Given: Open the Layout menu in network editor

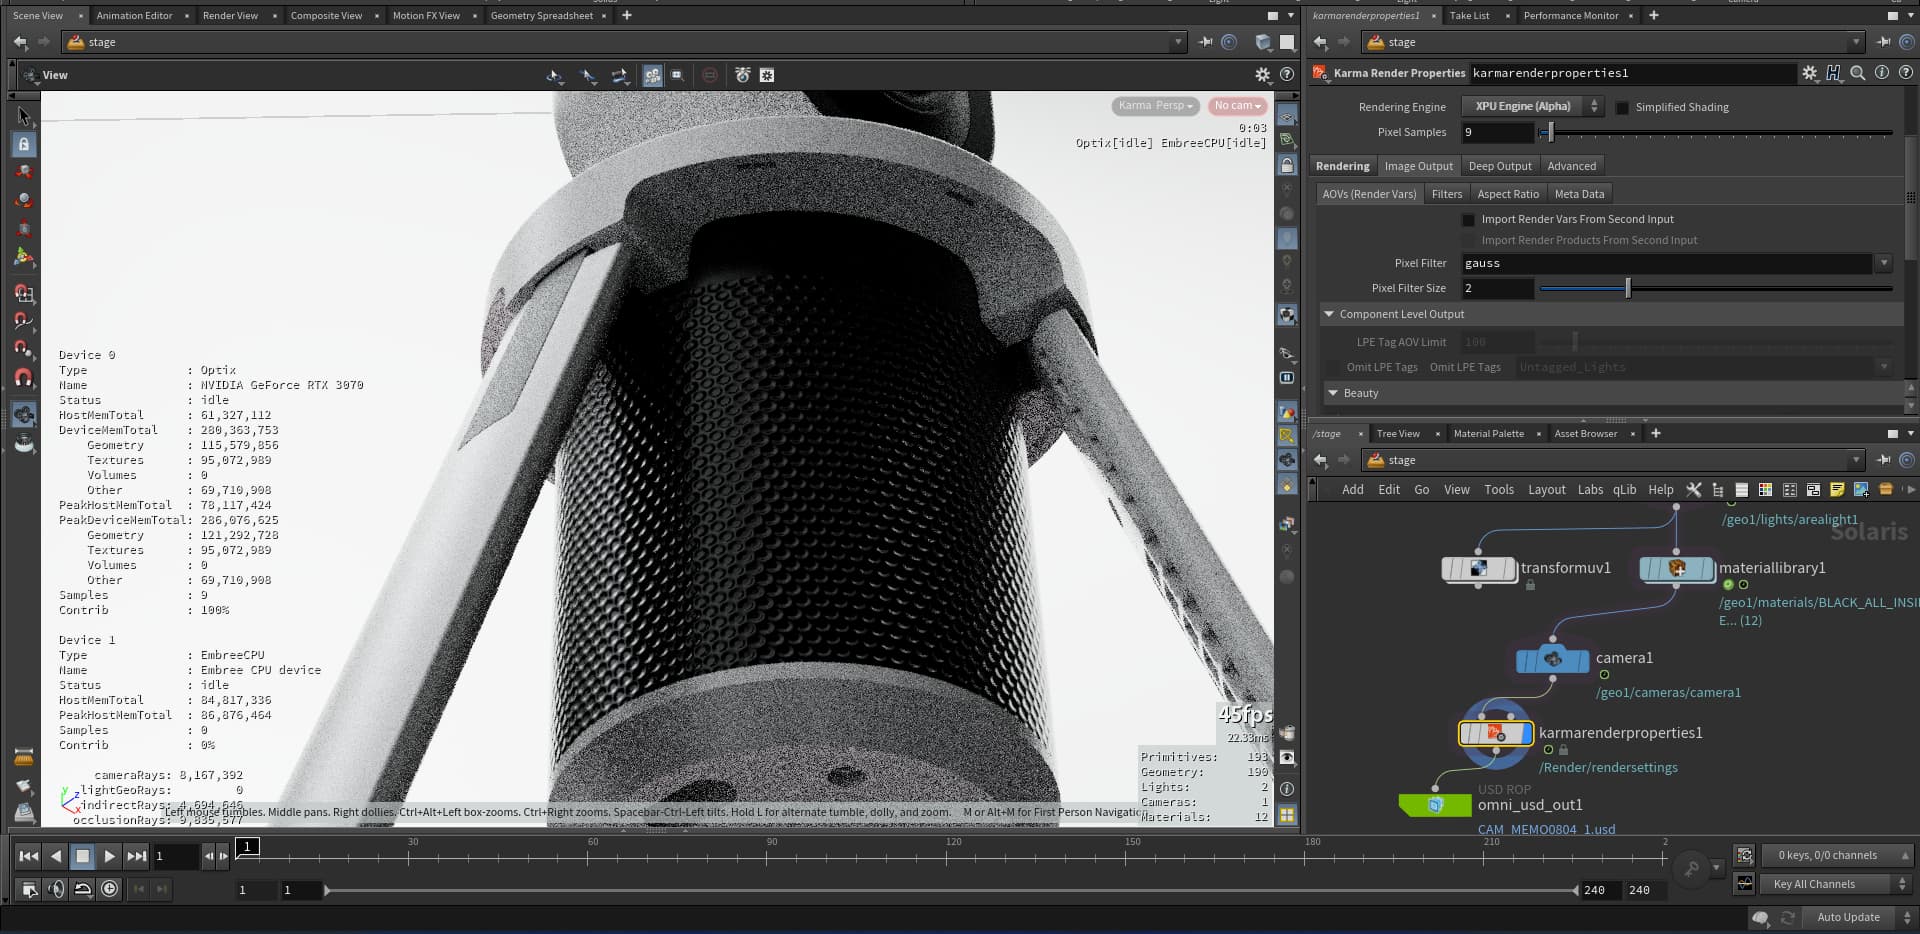Looking at the screenshot, I should point(1546,490).
